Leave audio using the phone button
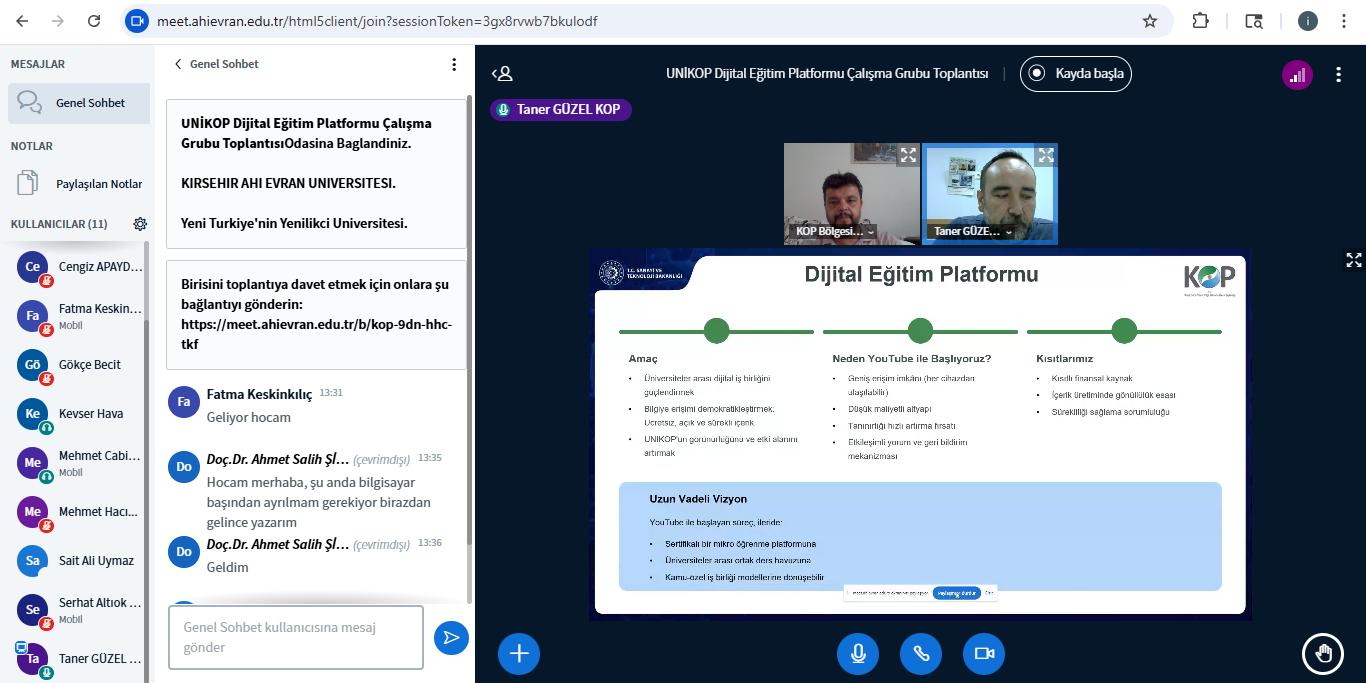This screenshot has width=1366, height=683. [x=921, y=654]
